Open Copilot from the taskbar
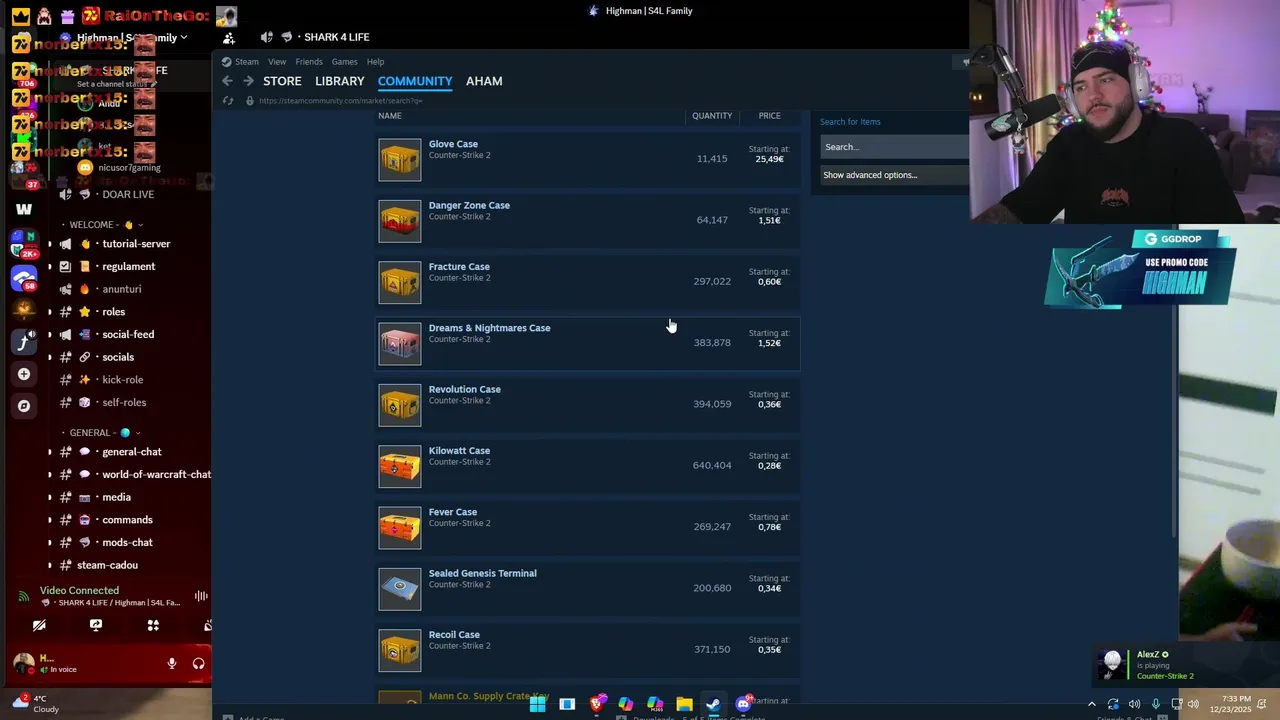1280x720 pixels. point(626,704)
